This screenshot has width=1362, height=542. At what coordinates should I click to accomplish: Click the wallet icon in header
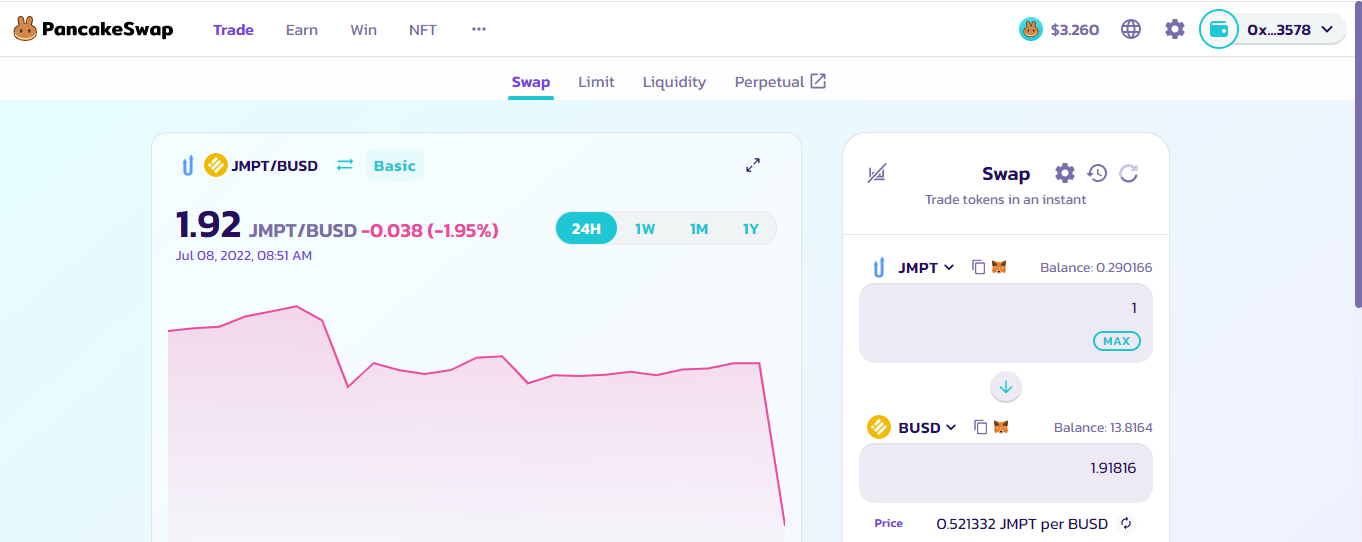pos(1219,29)
